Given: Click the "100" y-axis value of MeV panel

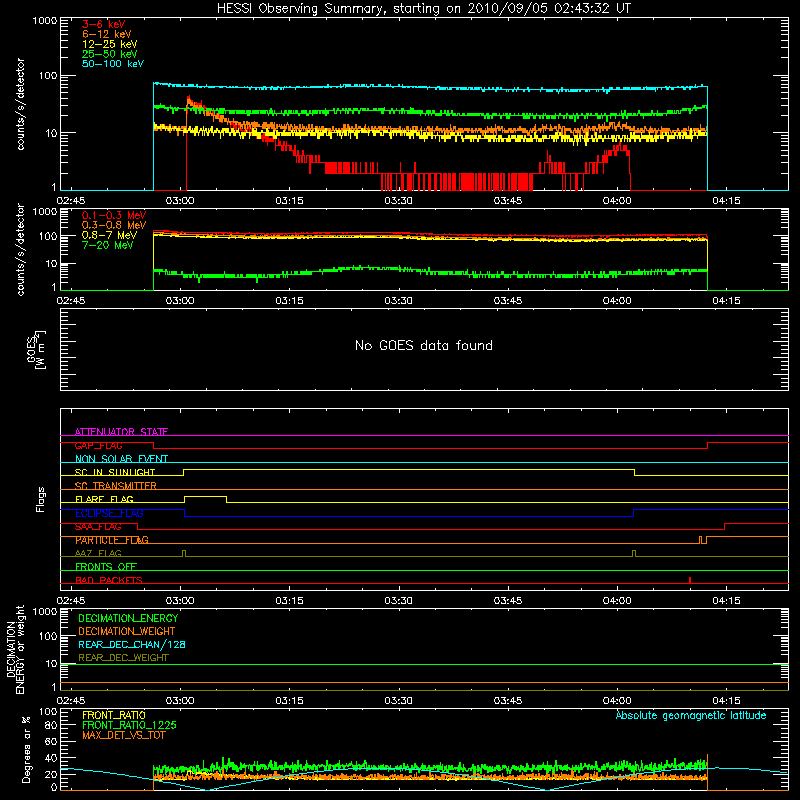Looking at the screenshot, I should tap(47, 236).
